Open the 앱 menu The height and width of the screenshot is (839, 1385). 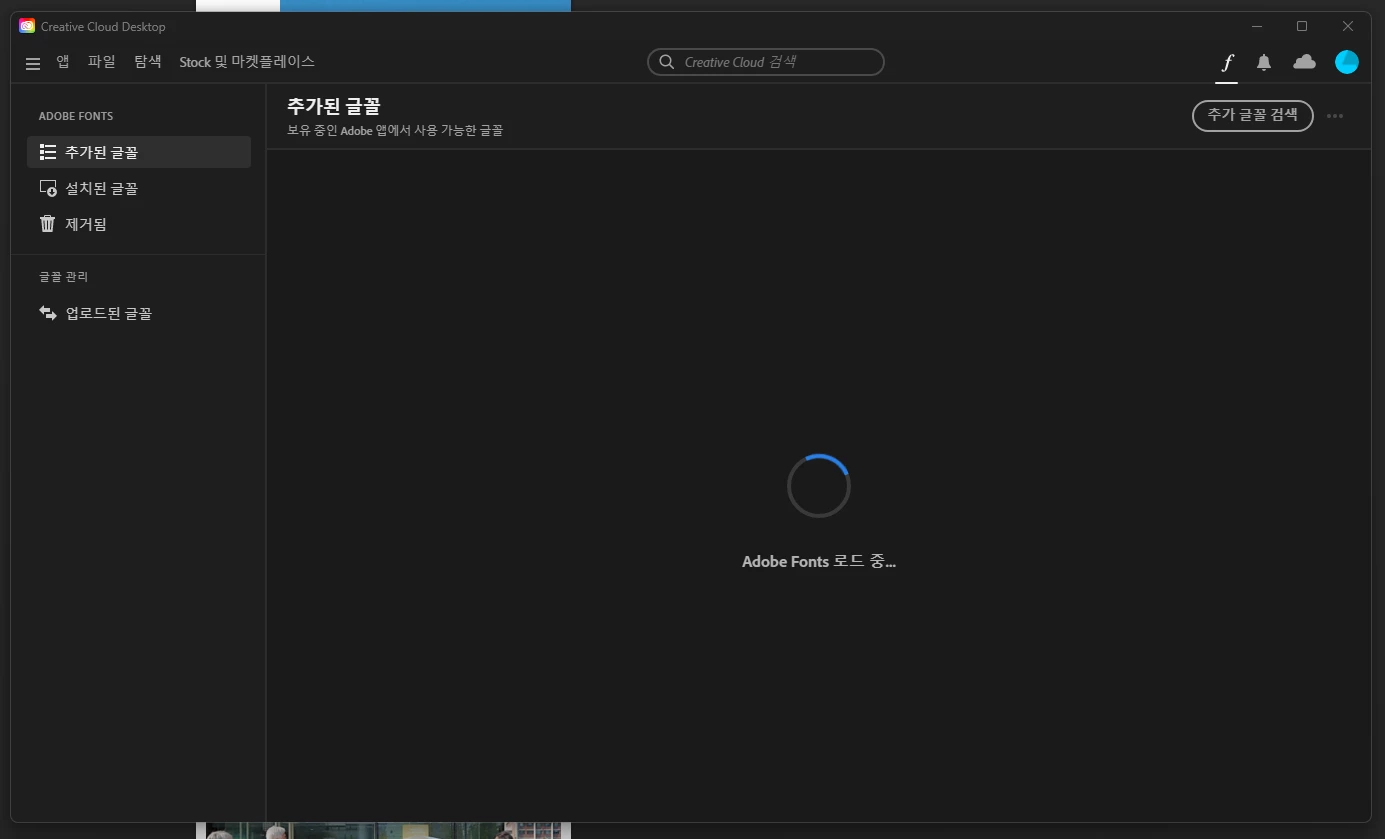click(63, 62)
